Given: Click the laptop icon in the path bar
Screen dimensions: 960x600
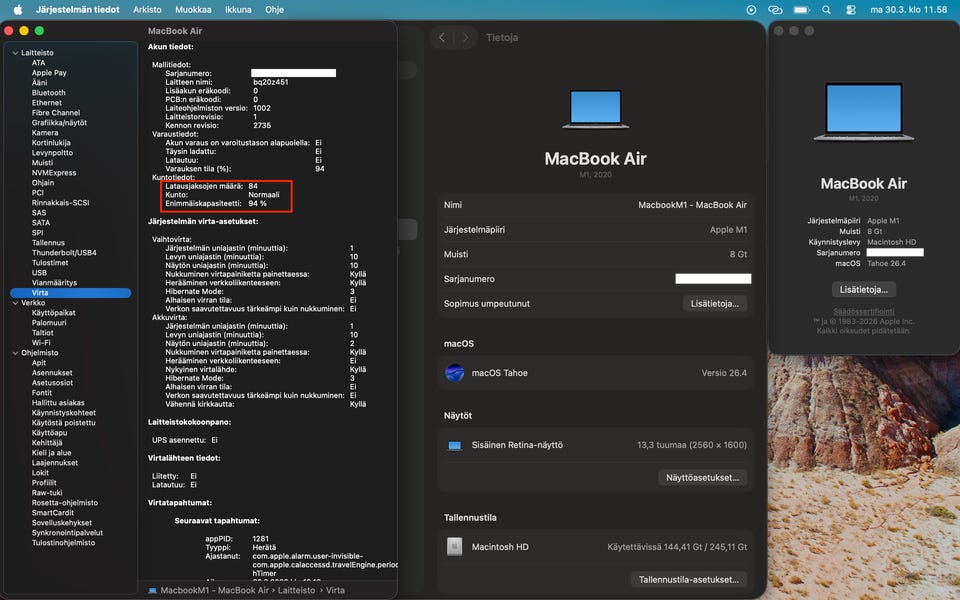Looking at the screenshot, I should pyautogui.click(x=152, y=590).
